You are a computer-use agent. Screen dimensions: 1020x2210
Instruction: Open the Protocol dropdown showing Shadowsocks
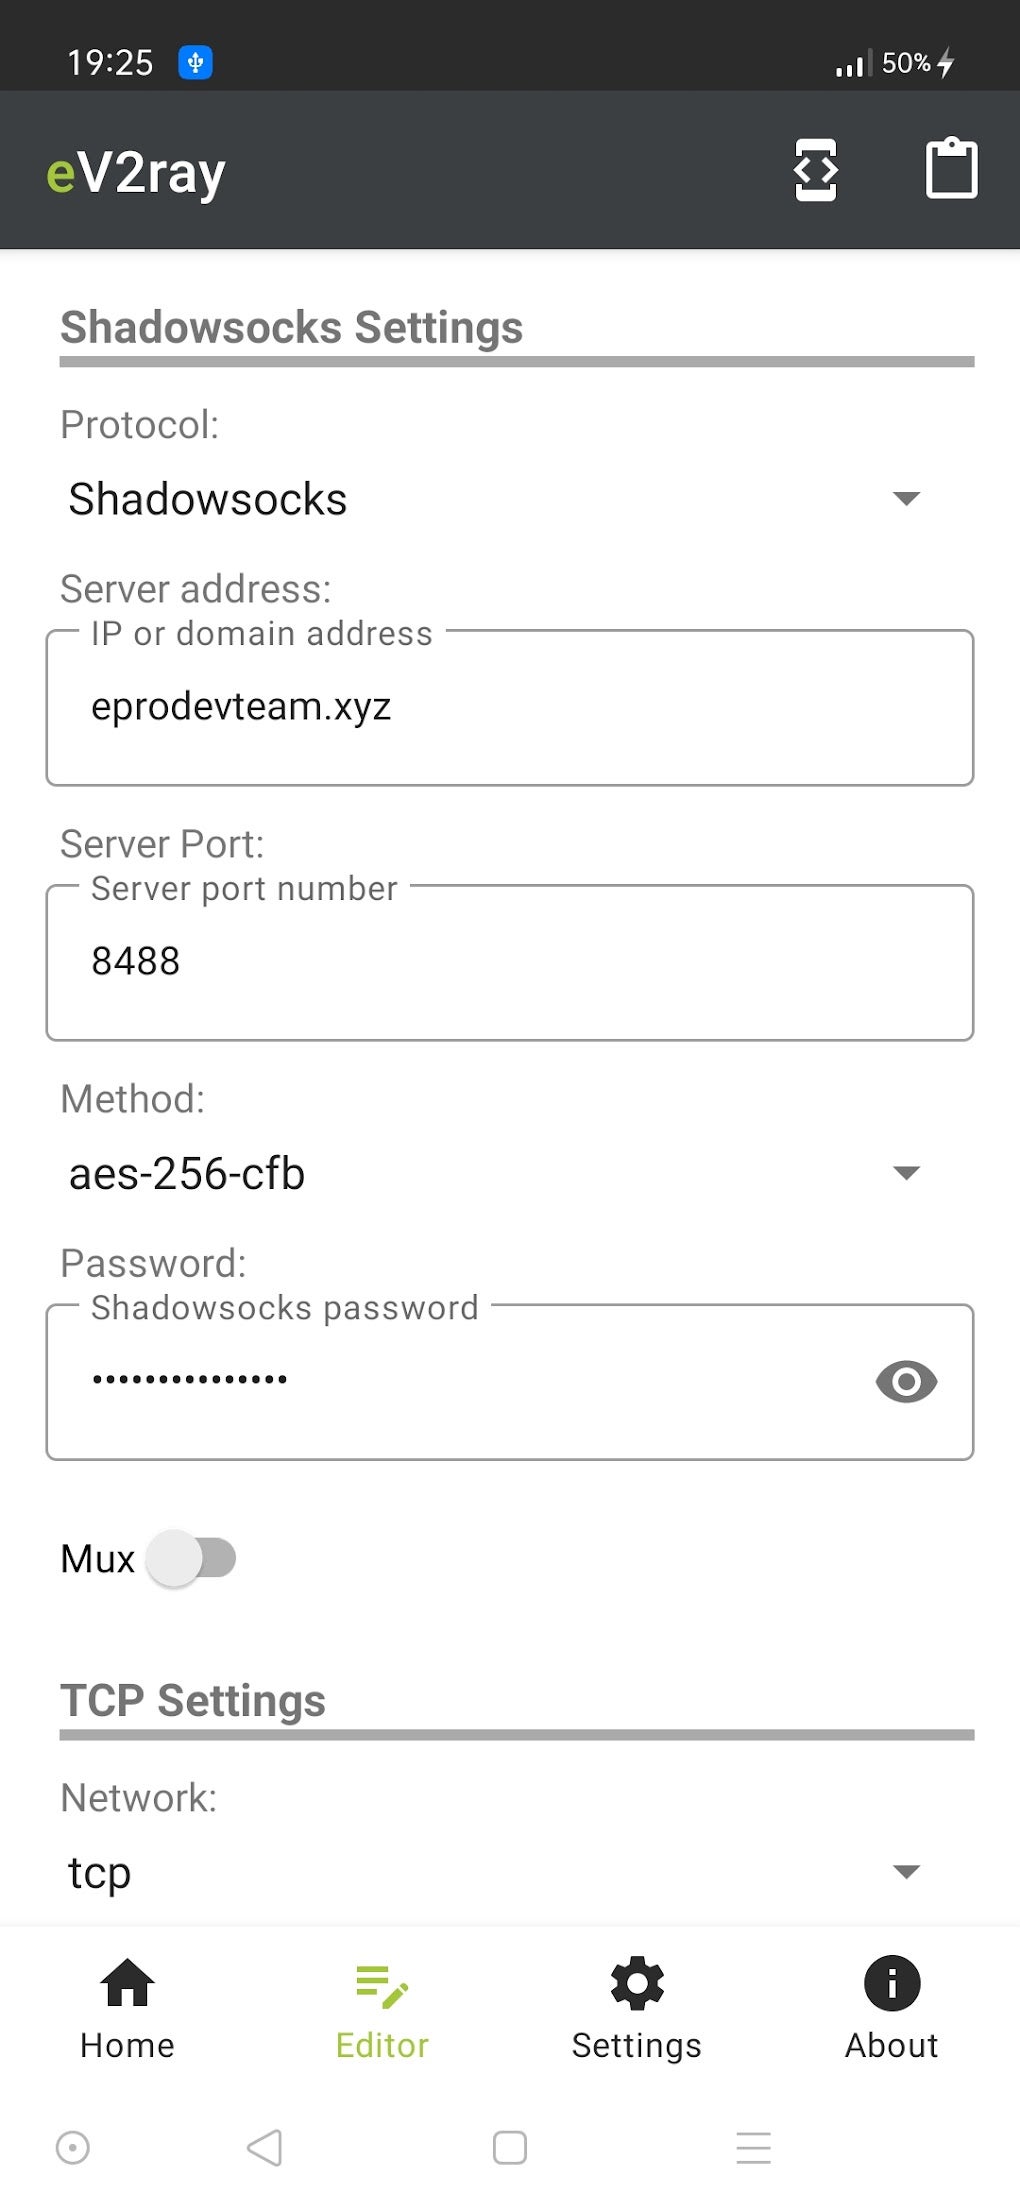(494, 499)
